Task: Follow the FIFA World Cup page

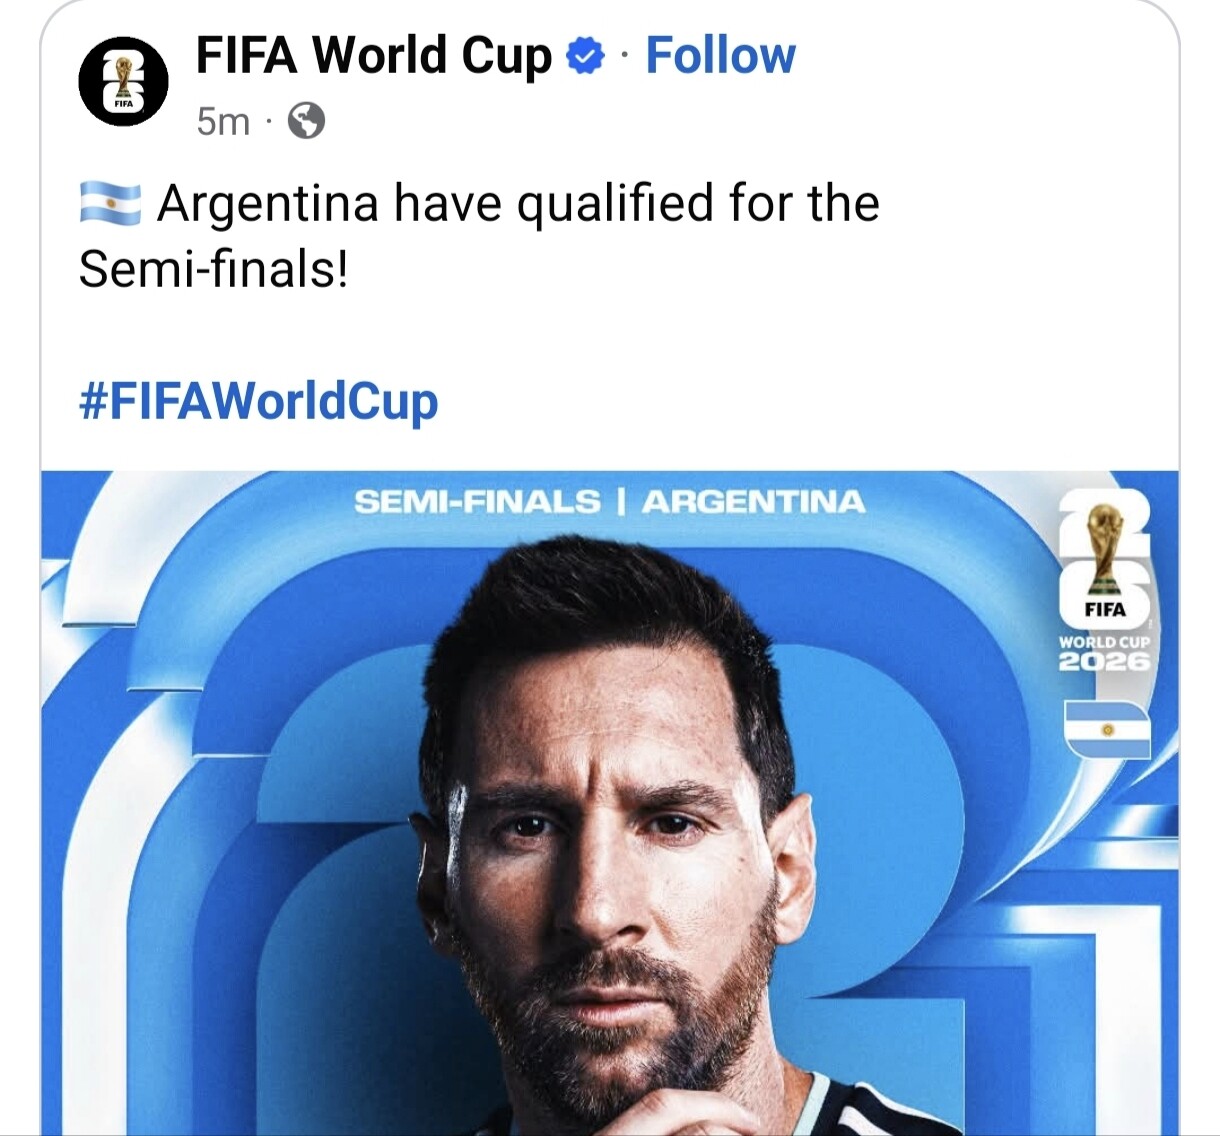Action: coord(720,56)
